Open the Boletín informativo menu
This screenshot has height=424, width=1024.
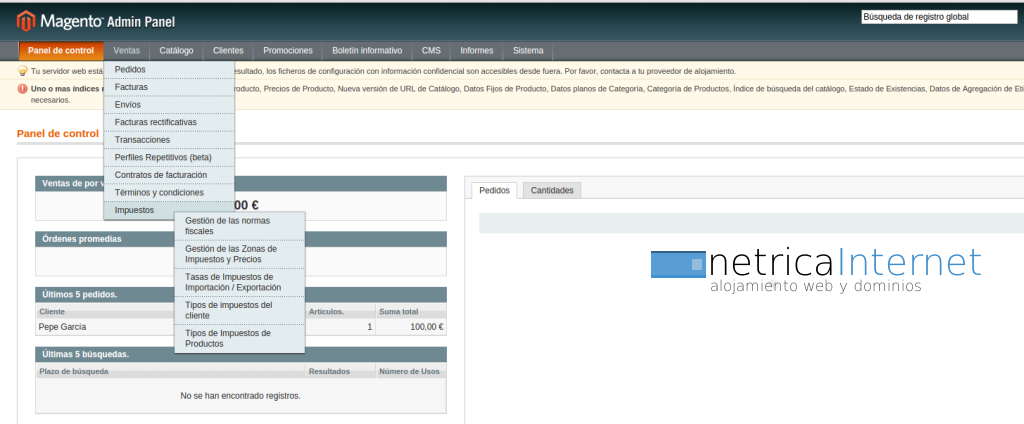[x=367, y=50]
